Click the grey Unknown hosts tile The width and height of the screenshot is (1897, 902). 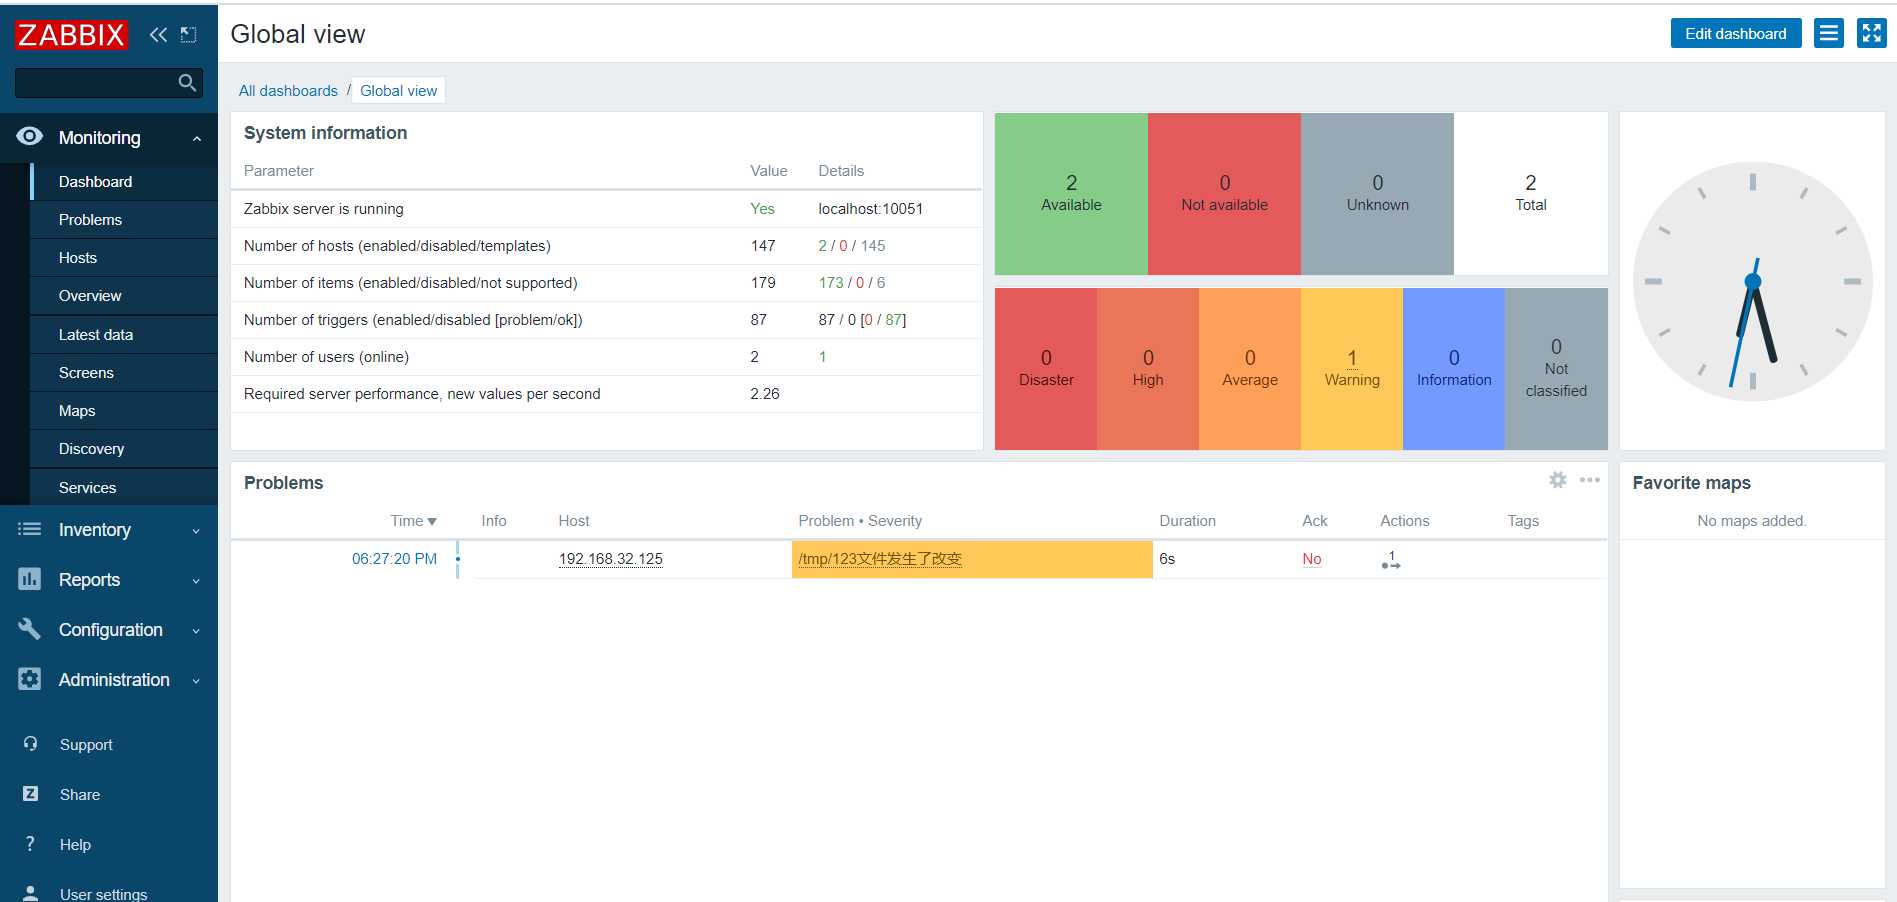click(x=1377, y=194)
